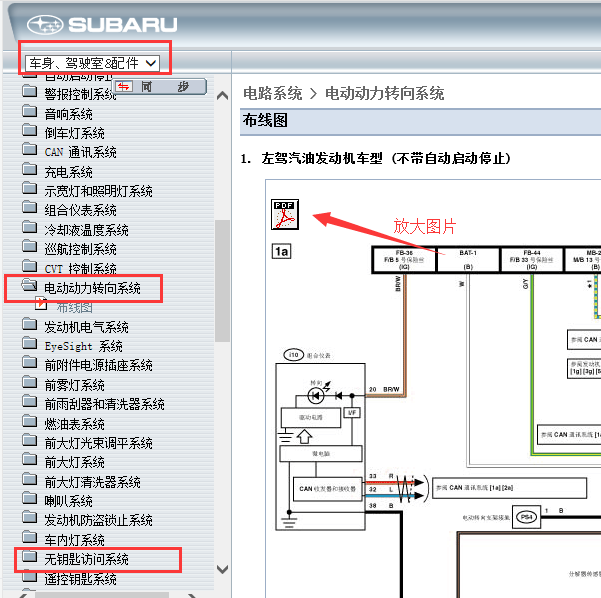The image size is (601, 598).
Task: Open 喇叭系统 tree entry
Action: (68, 501)
